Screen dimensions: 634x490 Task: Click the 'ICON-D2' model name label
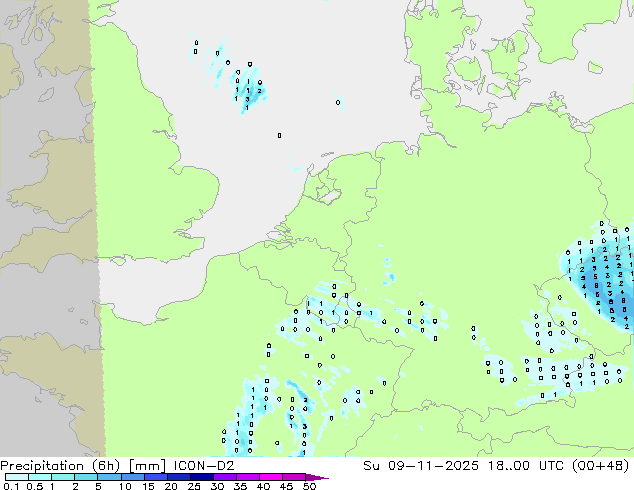coord(204,465)
